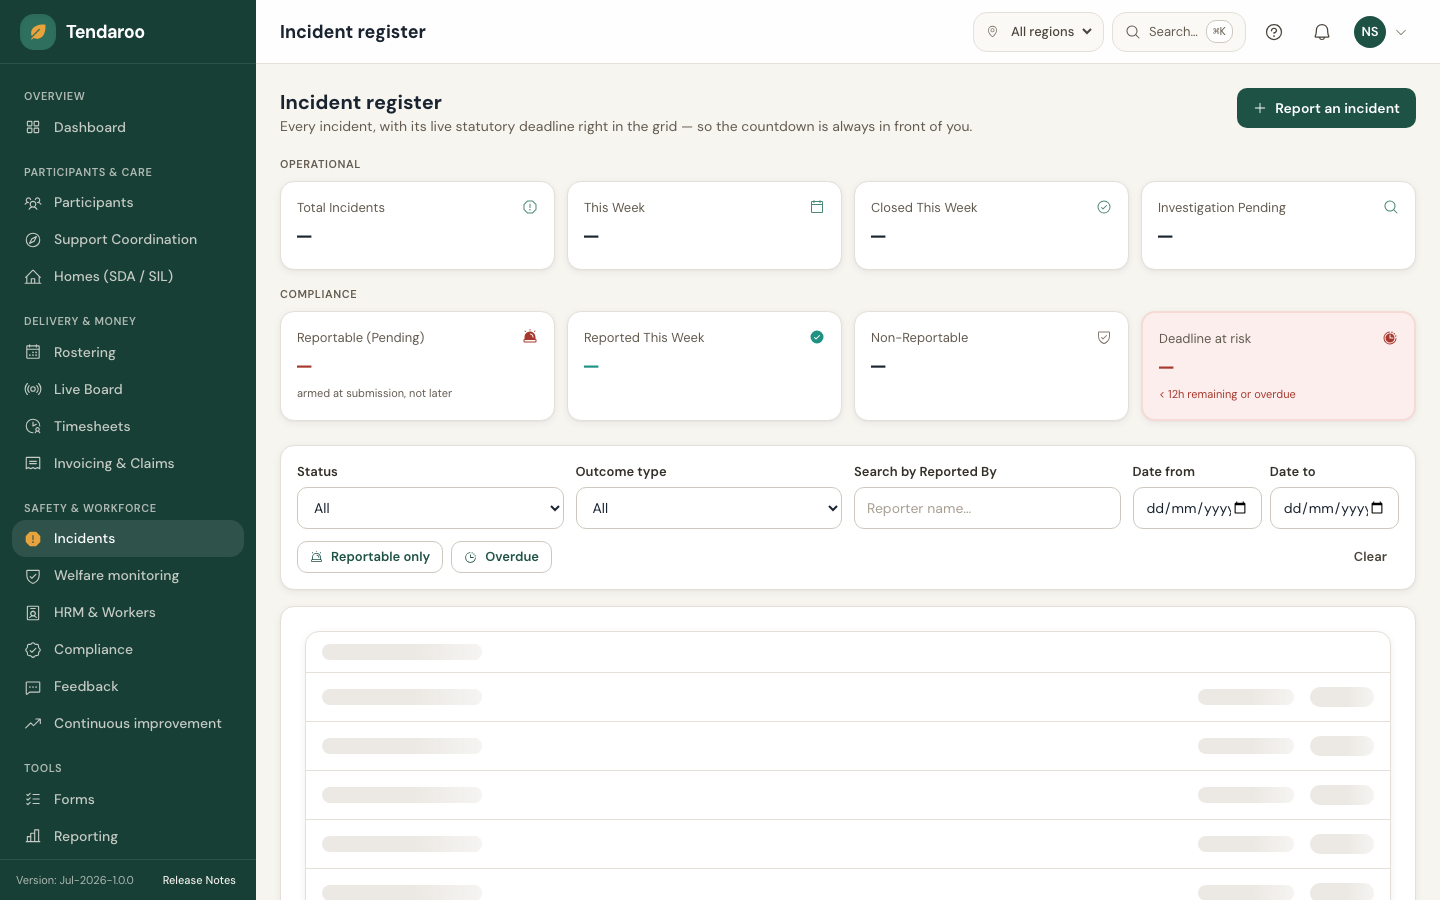
Task: Click the Forms checklist icon
Action: (x=33, y=799)
